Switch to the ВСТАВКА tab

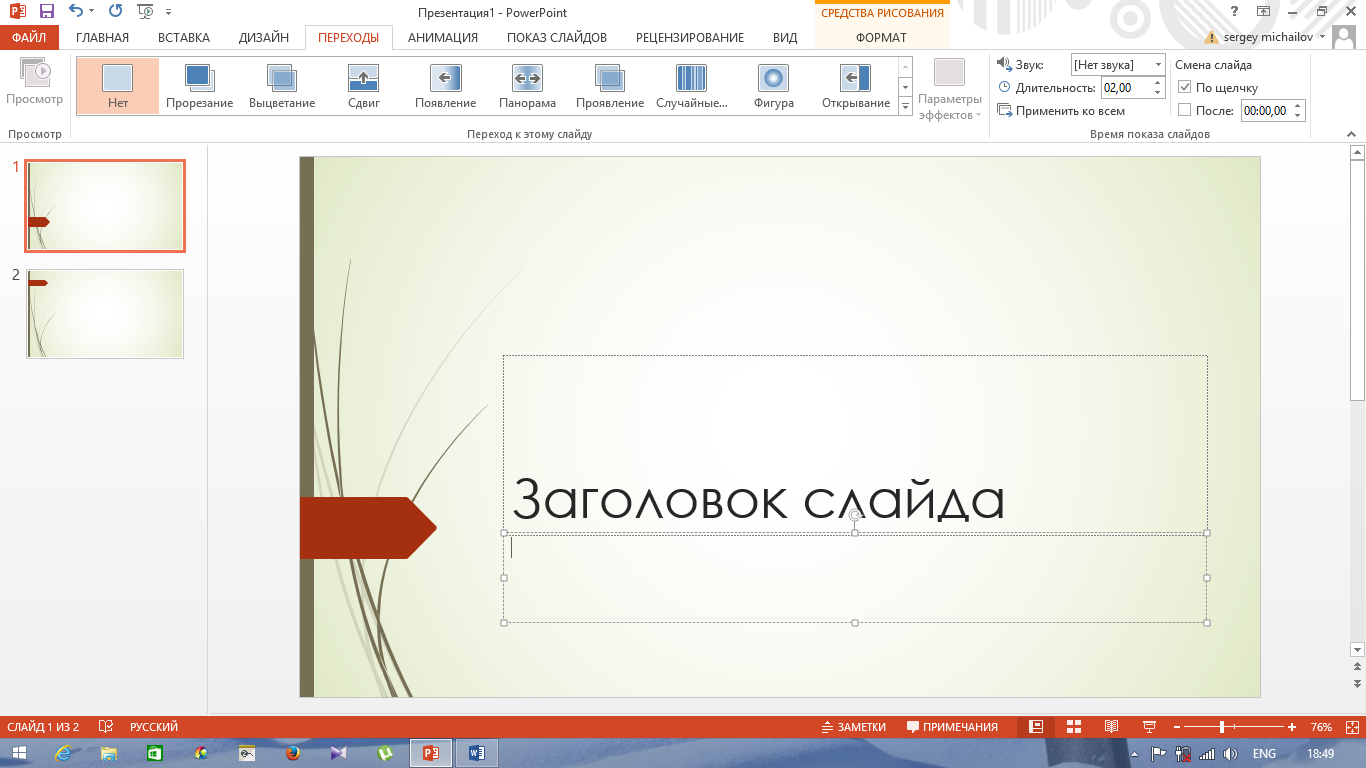tap(184, 38)
